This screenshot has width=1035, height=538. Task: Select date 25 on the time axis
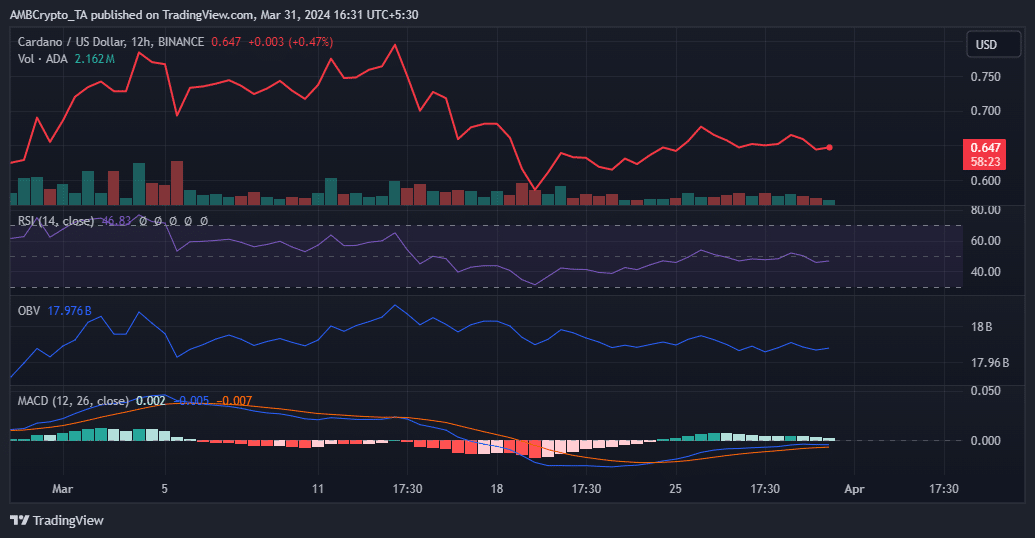(x=676, y=489)
